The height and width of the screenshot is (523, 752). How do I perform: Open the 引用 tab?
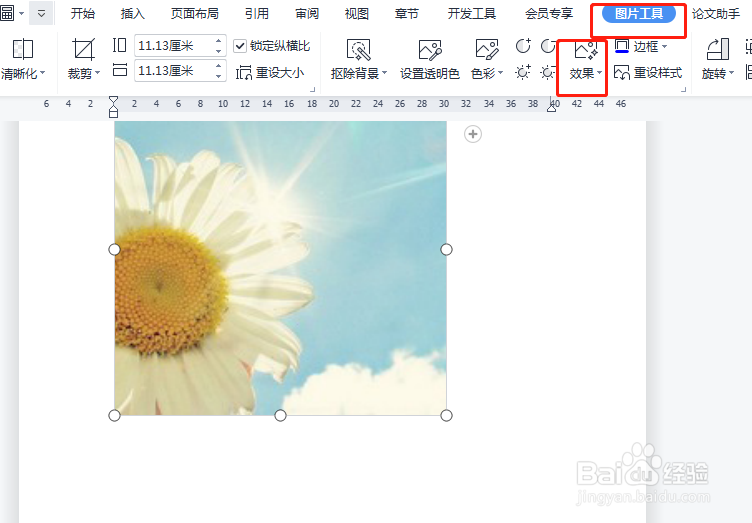[257, 13]
